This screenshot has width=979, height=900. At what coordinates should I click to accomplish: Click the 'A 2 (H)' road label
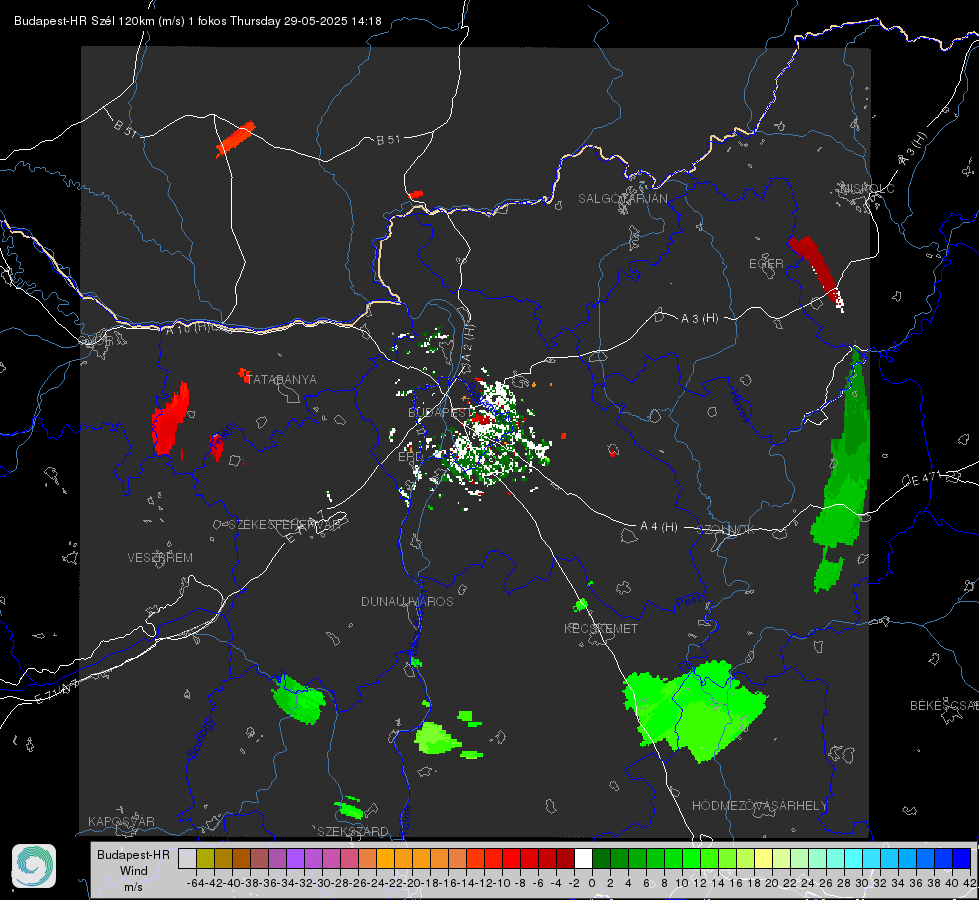click(x=468, y=342)
